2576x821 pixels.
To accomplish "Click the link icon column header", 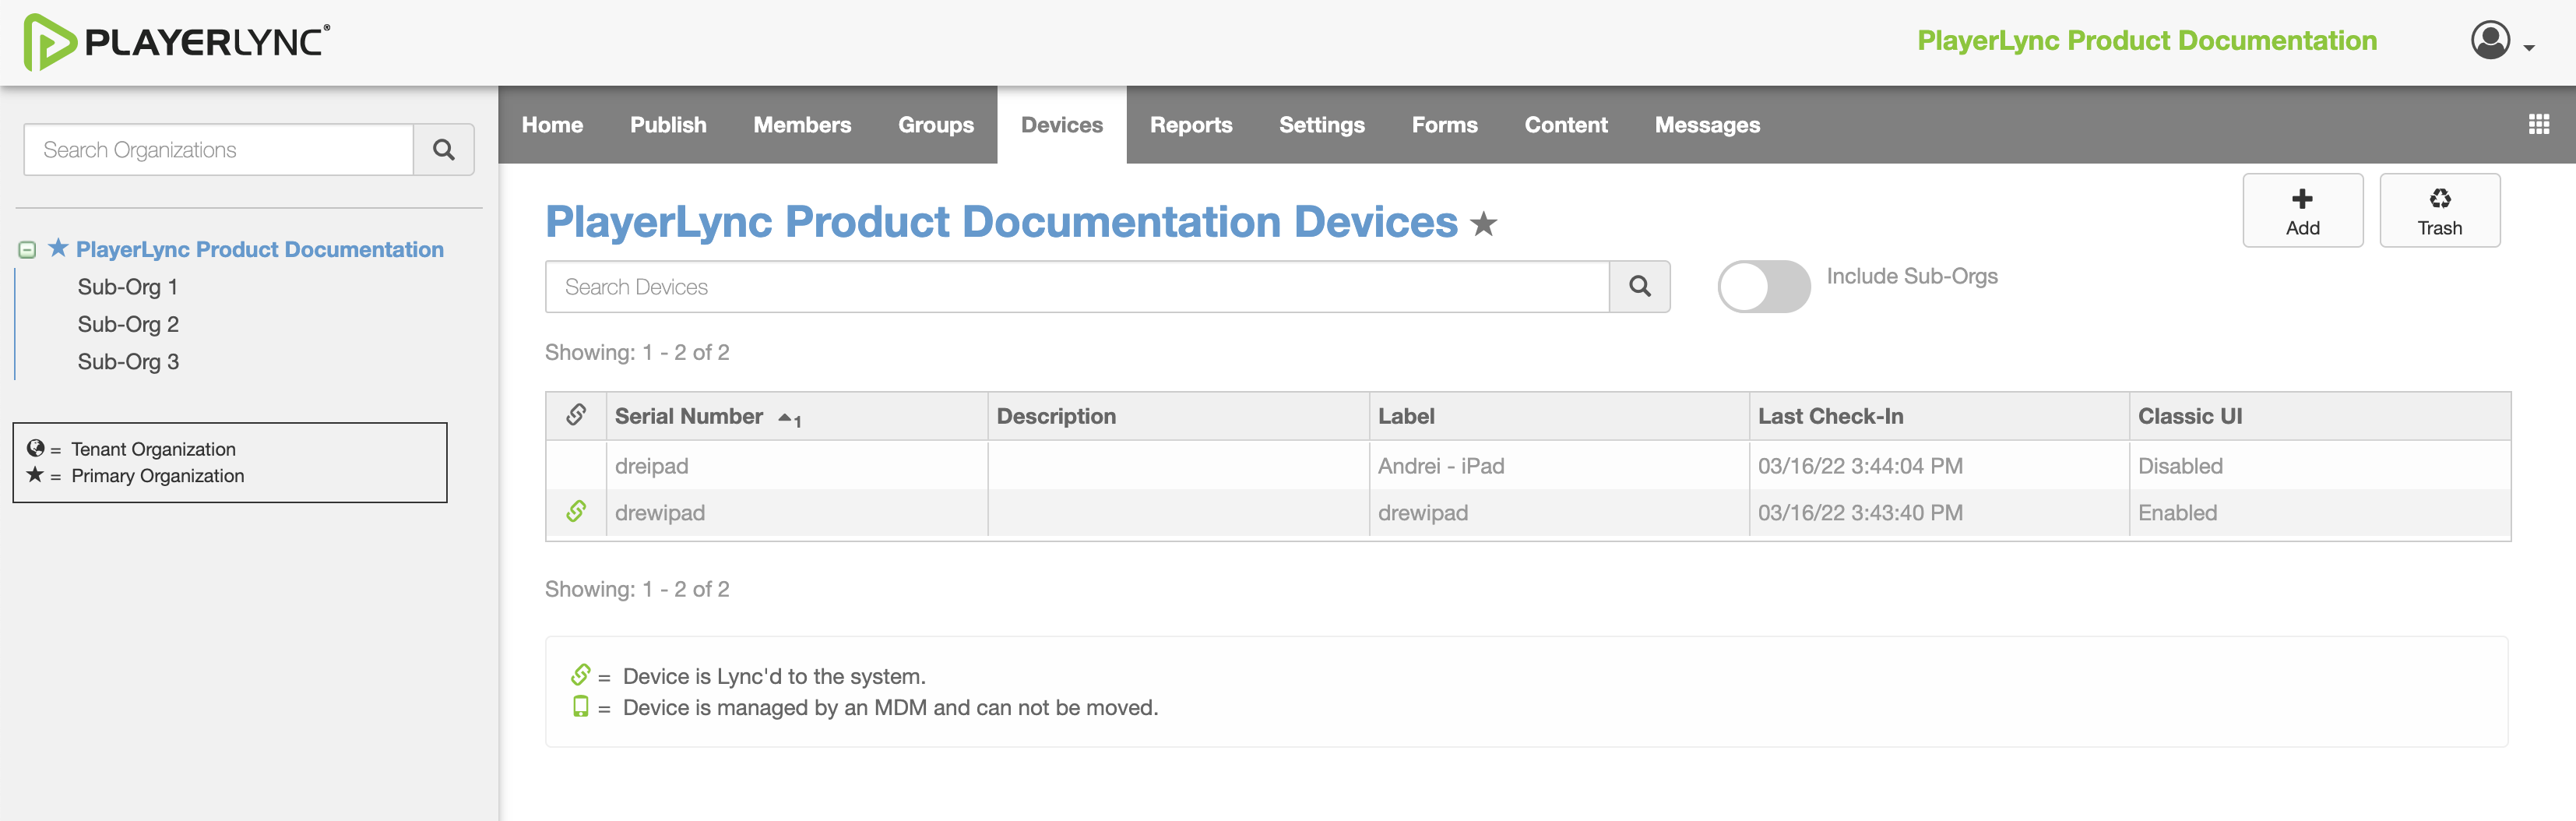I will tap(576, 415).
